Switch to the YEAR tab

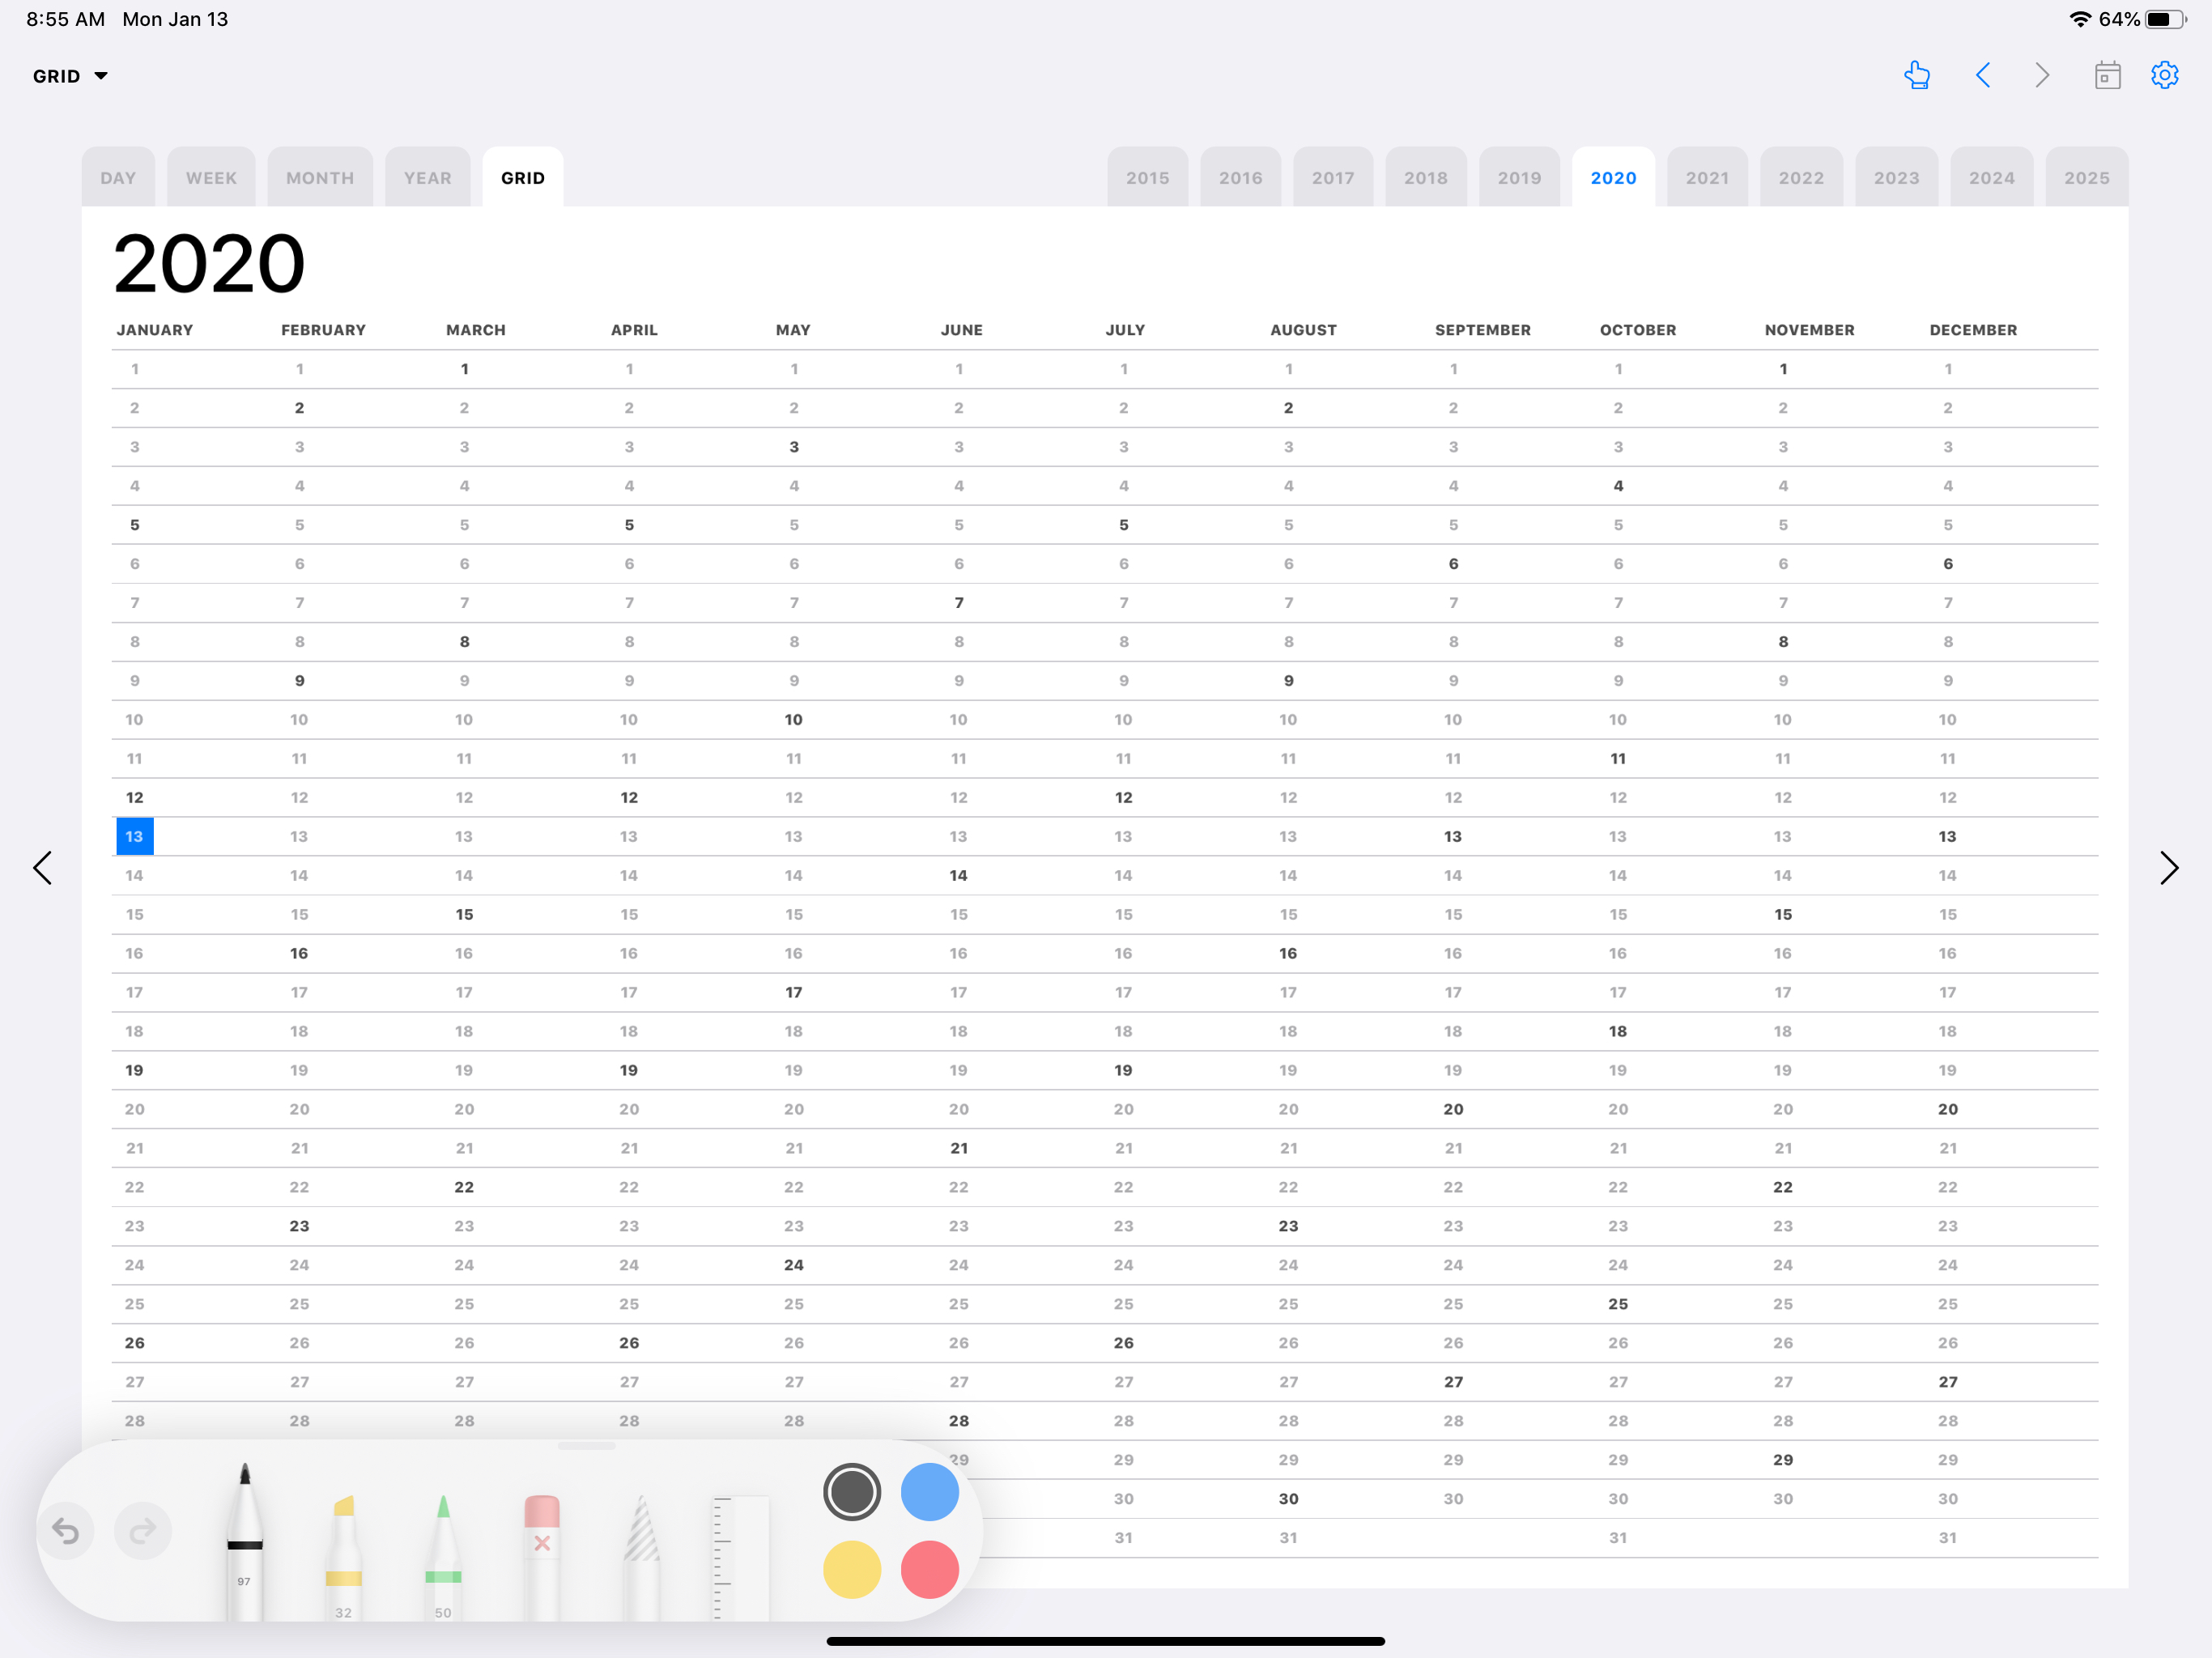point(427,177)
